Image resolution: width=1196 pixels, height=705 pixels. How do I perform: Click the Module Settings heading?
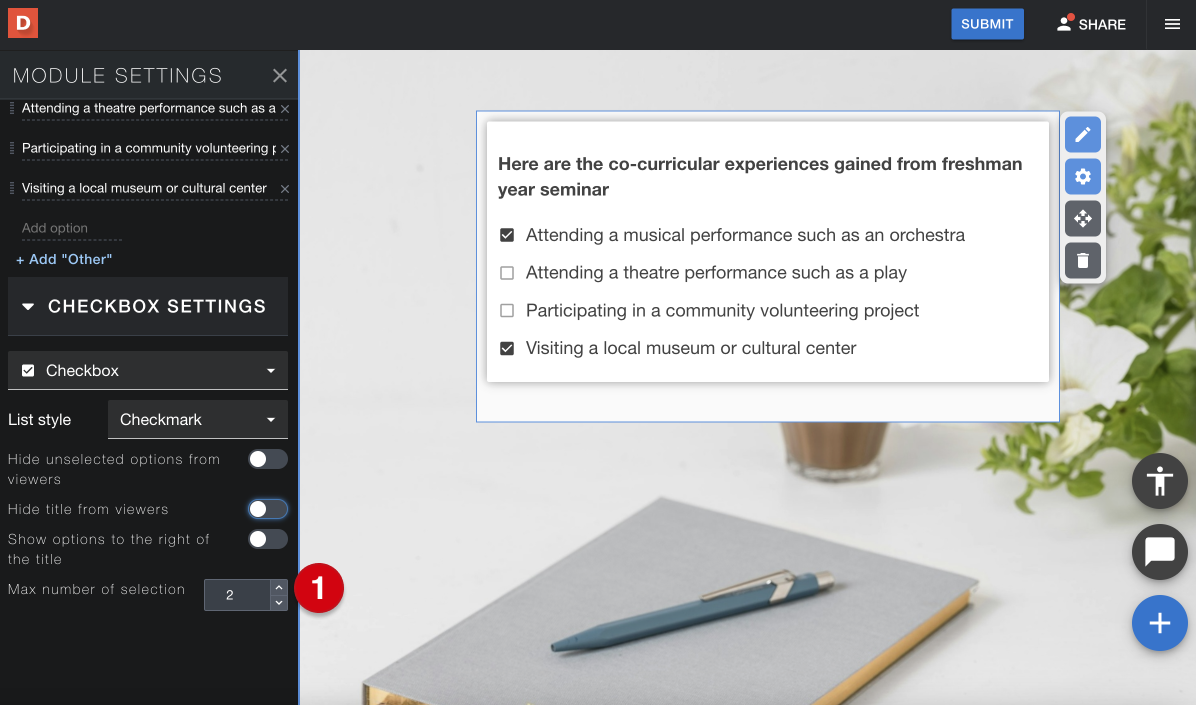[117, 76]
